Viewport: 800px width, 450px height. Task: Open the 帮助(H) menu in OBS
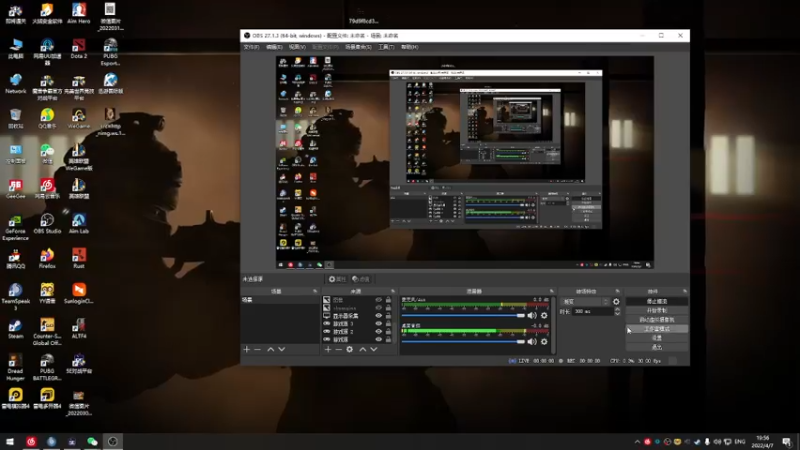[409, 47]
